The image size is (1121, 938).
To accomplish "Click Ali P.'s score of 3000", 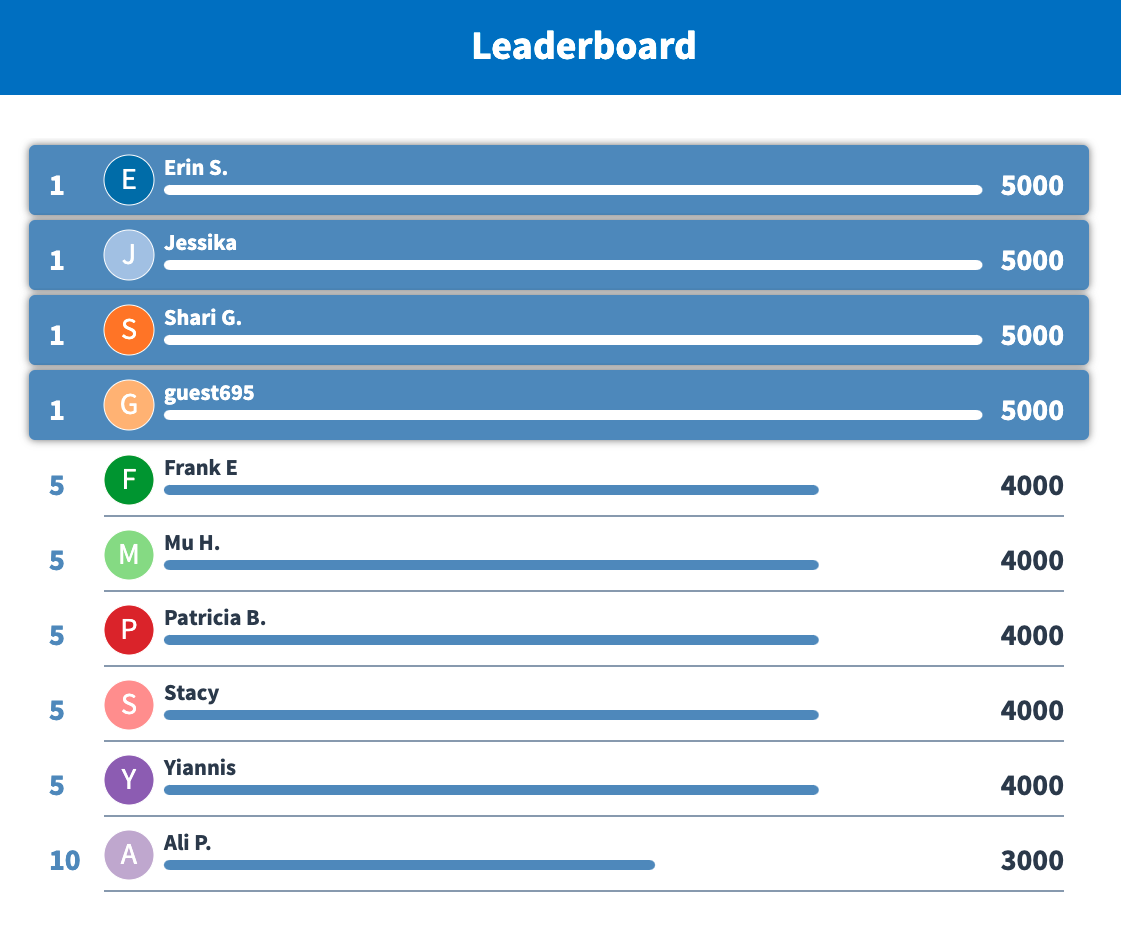I will coord(1031,860).
